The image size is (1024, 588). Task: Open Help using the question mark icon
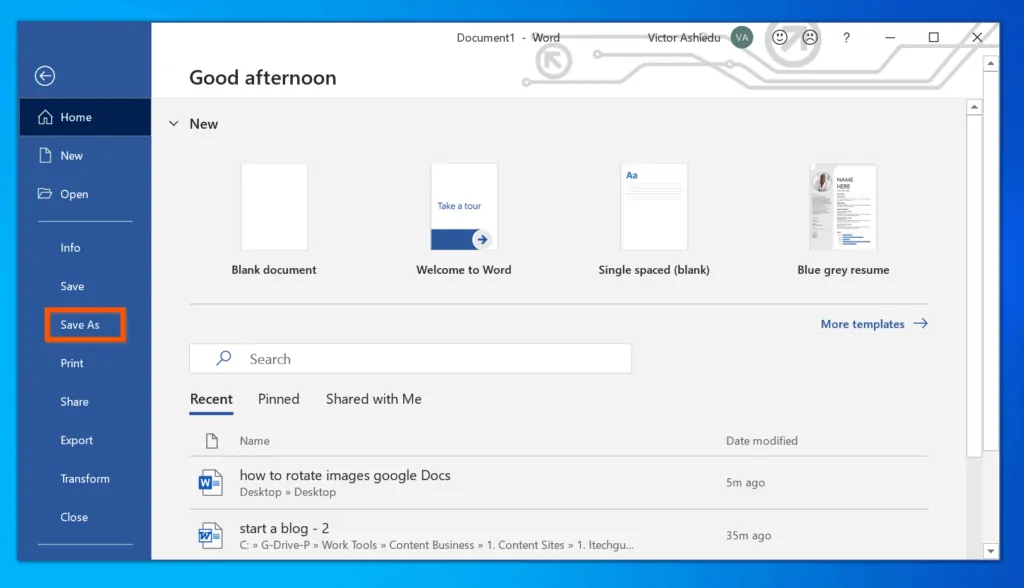click(x=846, y=38)
